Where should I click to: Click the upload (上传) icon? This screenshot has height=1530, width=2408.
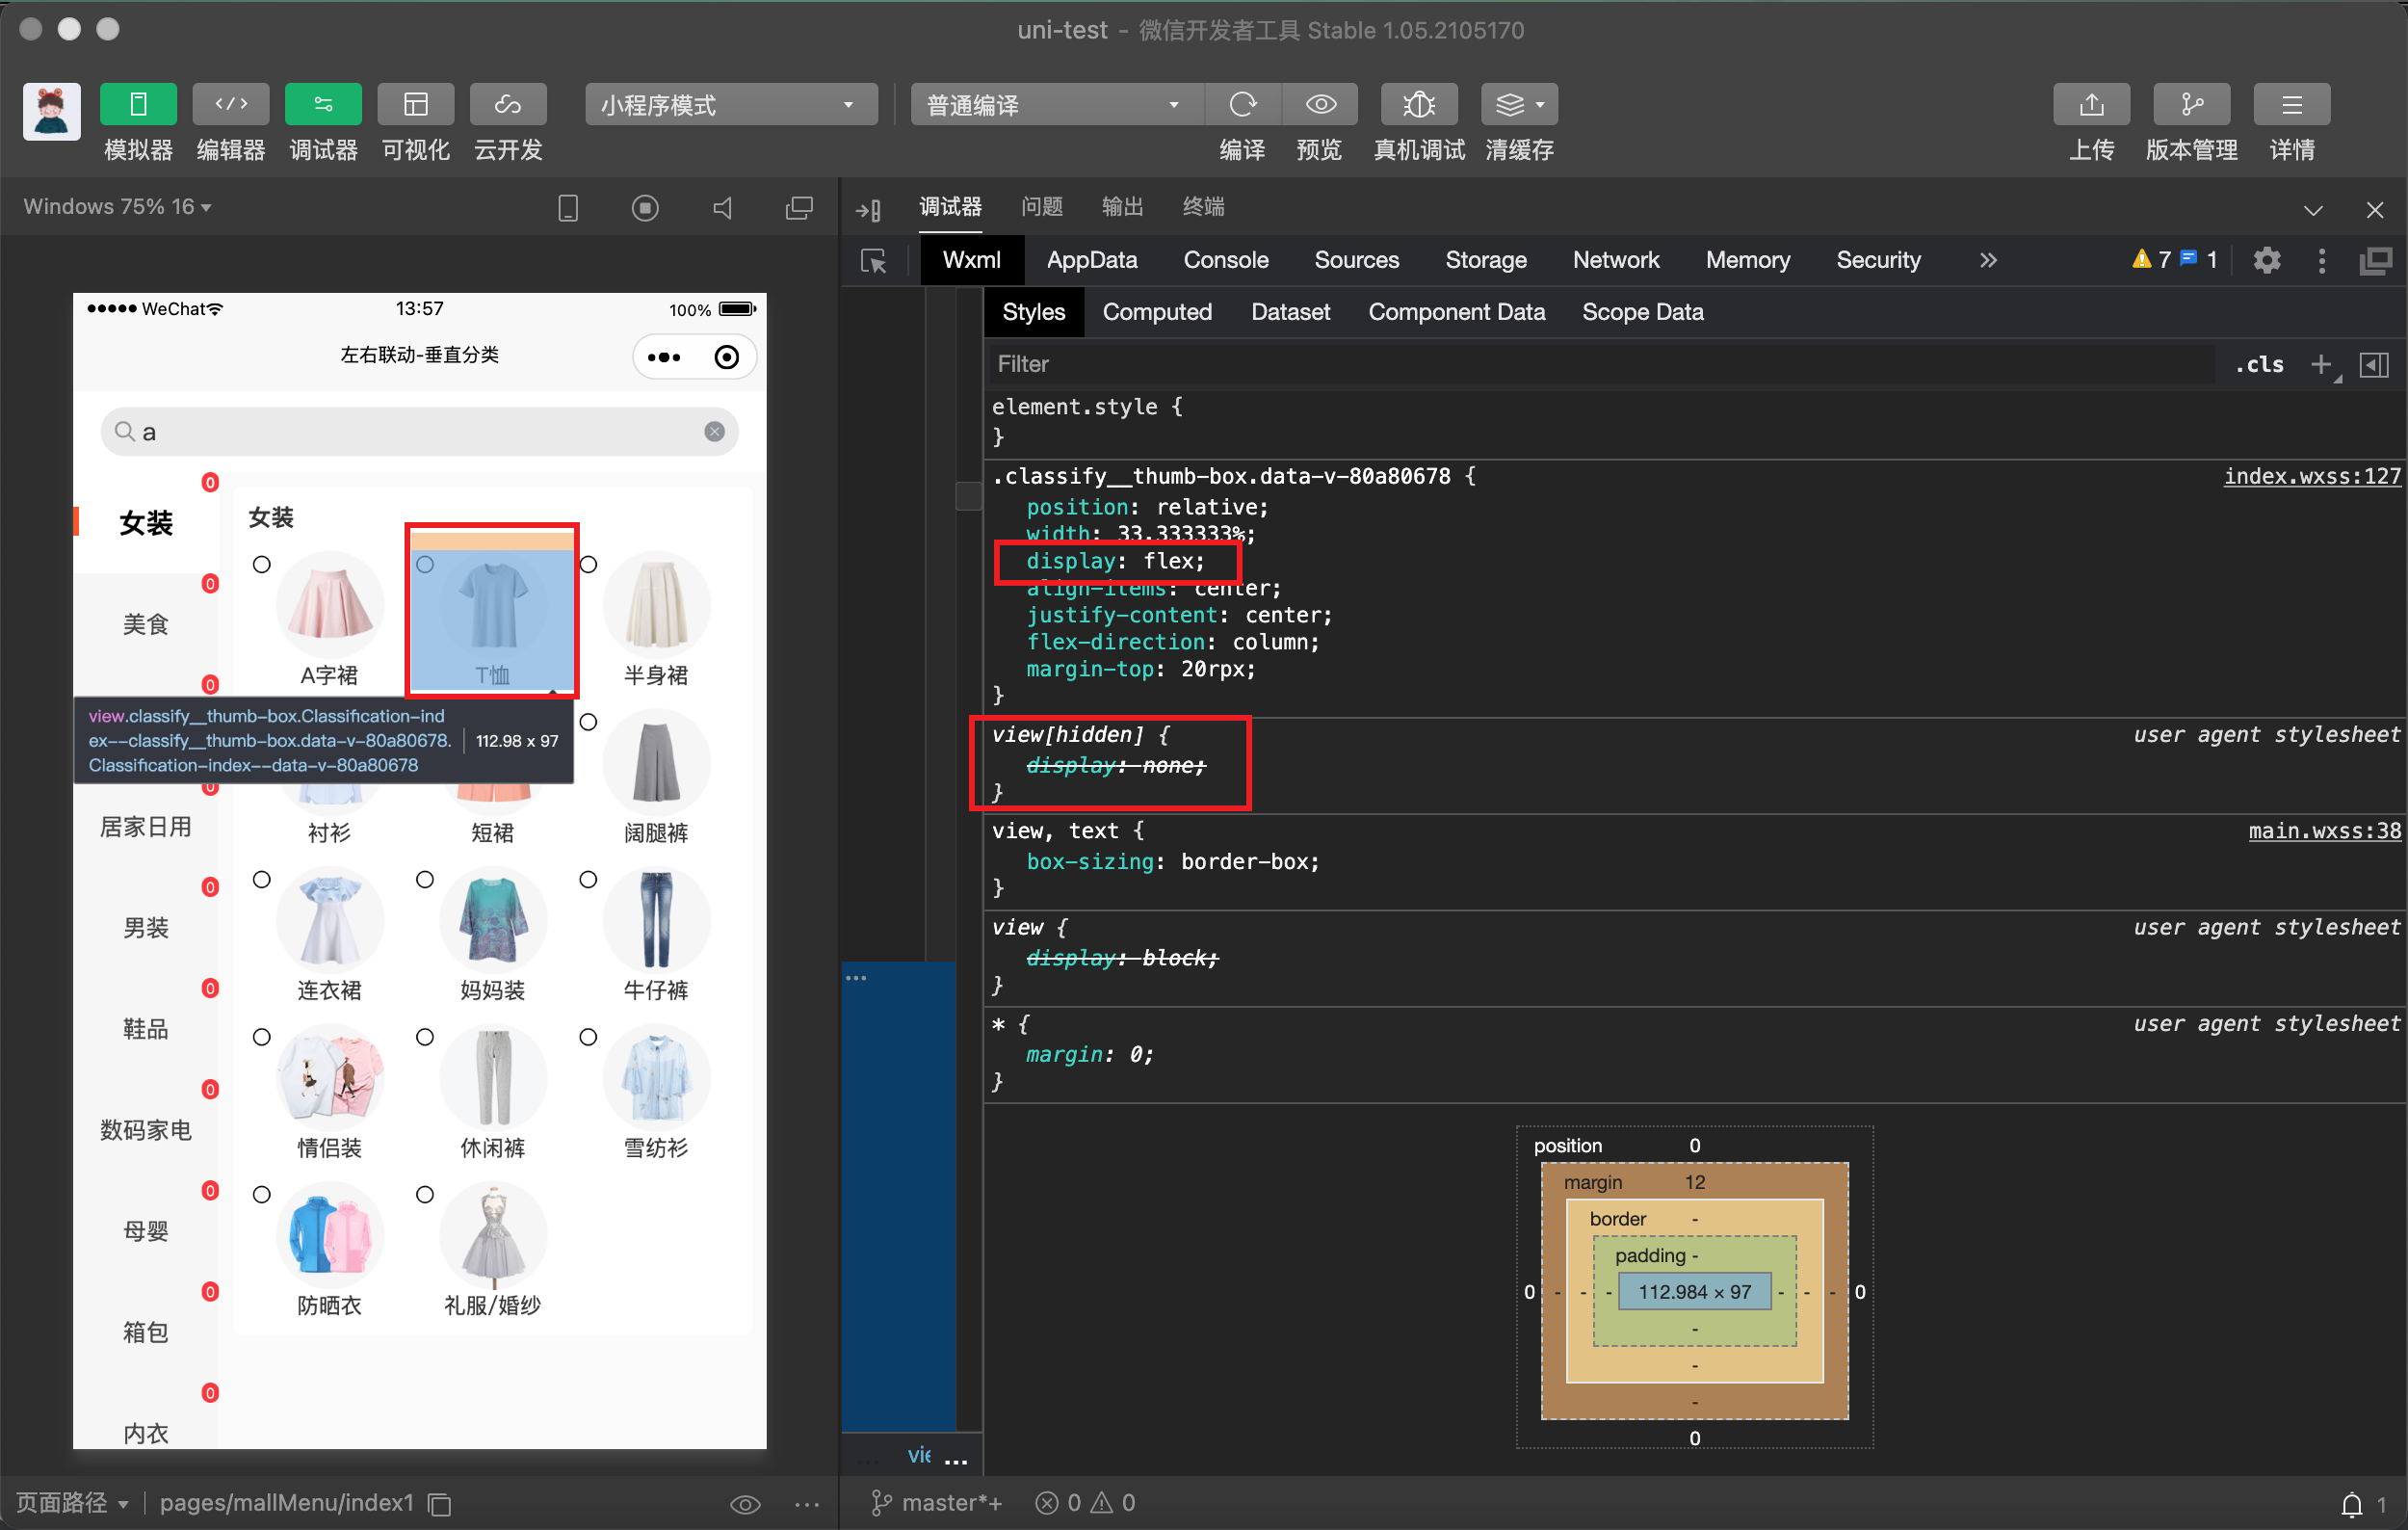click(x=2091, y=104)
